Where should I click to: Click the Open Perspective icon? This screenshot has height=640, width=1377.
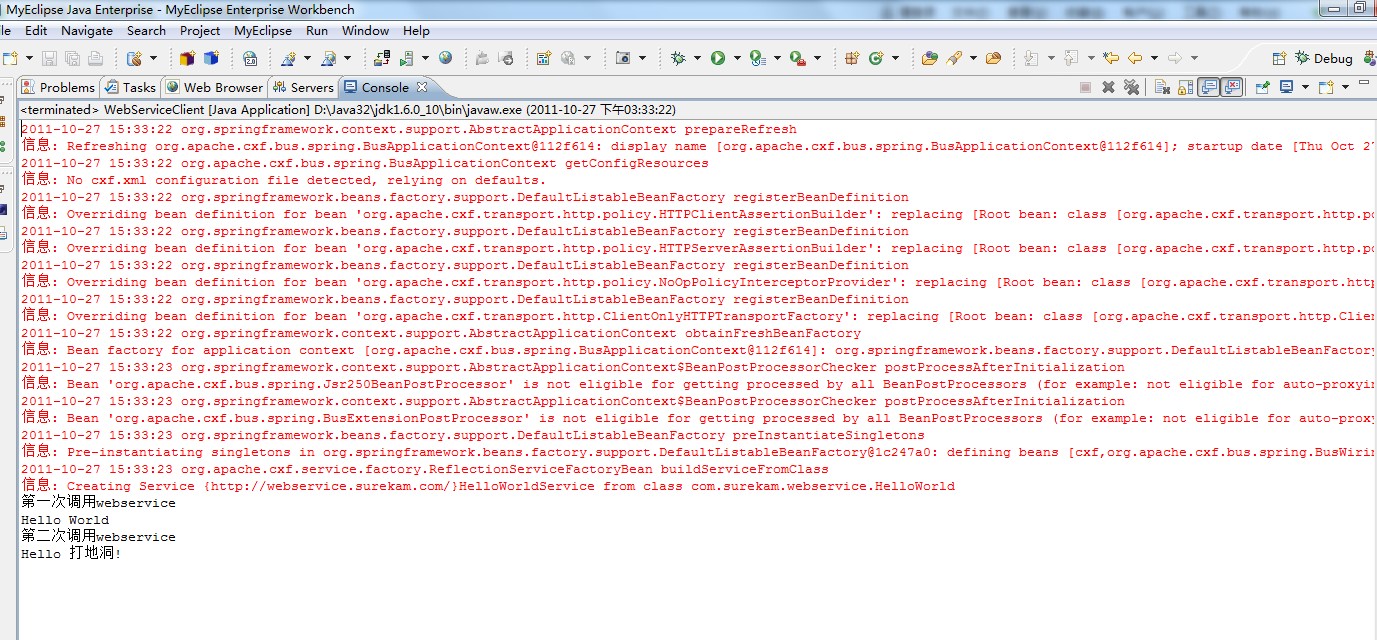pyautogui.click(x=1279, y=58)
